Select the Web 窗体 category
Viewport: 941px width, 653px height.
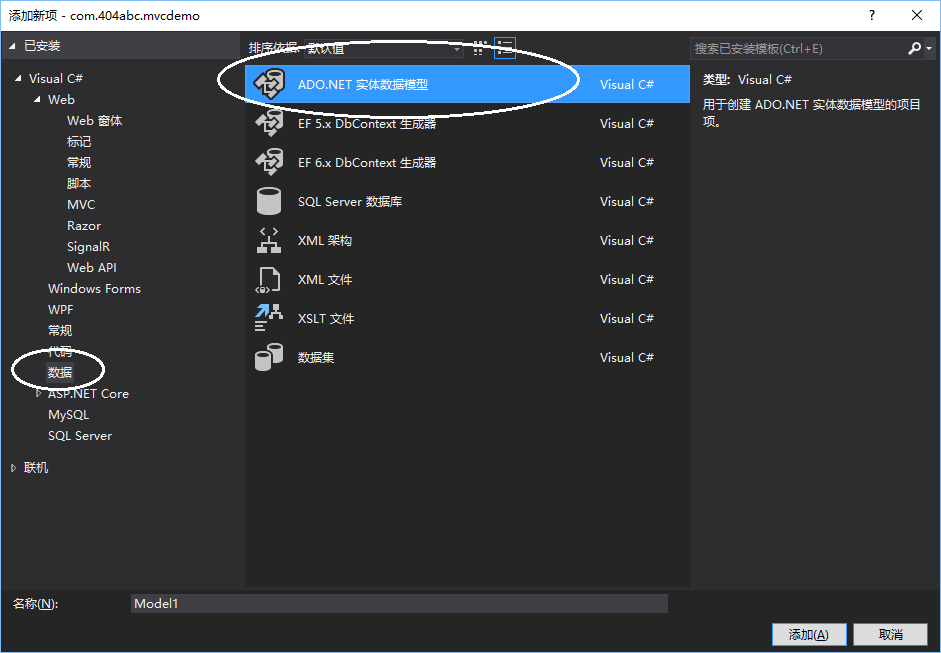[94, 121]
